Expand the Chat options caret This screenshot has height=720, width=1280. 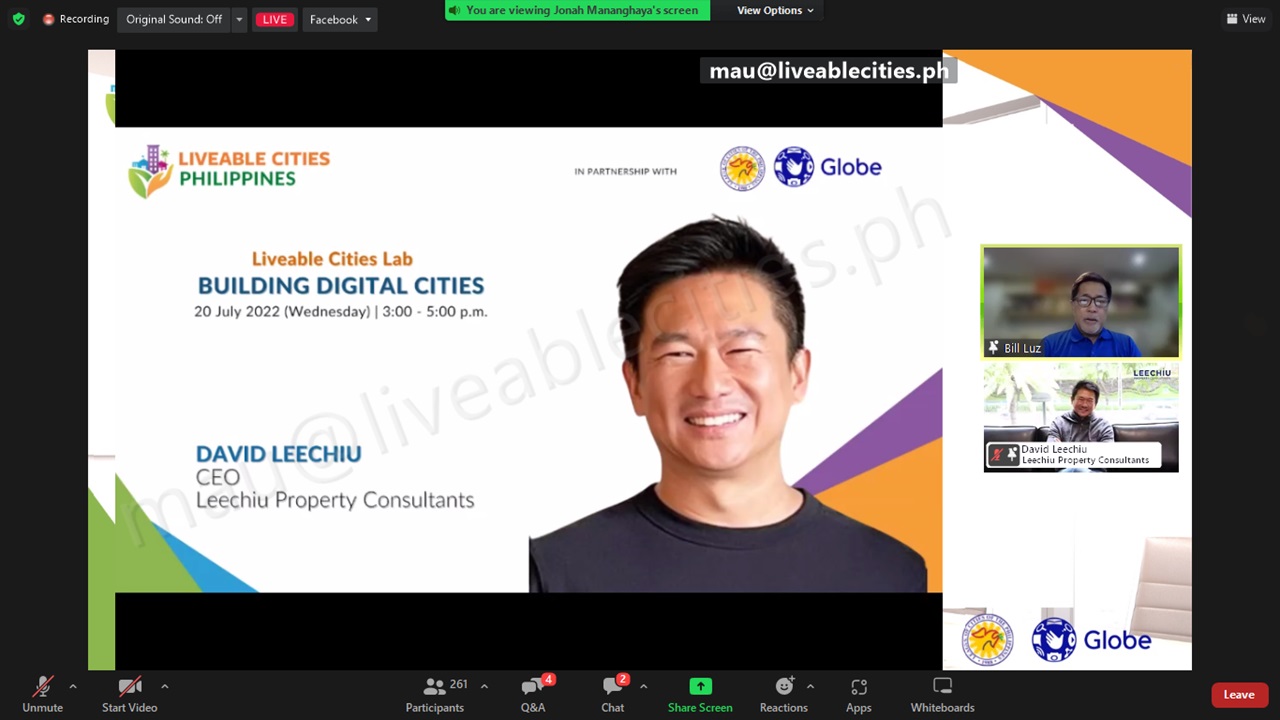tap(643, 686)
